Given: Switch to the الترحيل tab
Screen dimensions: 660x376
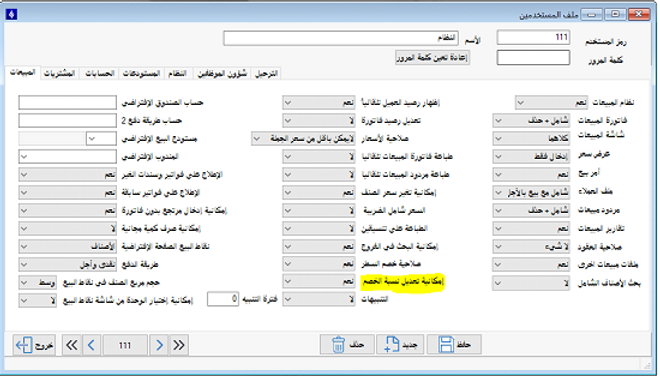Looking at the screenshot, I should click(266, 74).
